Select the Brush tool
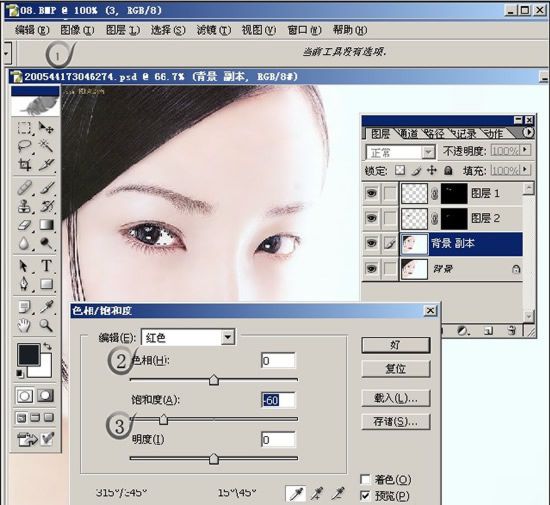 click(x=46, y=188)
